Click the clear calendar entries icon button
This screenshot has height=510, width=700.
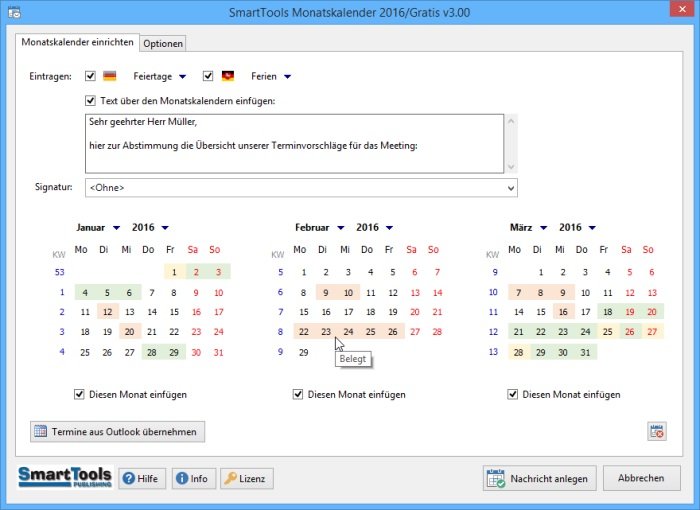tap(657, 431)
